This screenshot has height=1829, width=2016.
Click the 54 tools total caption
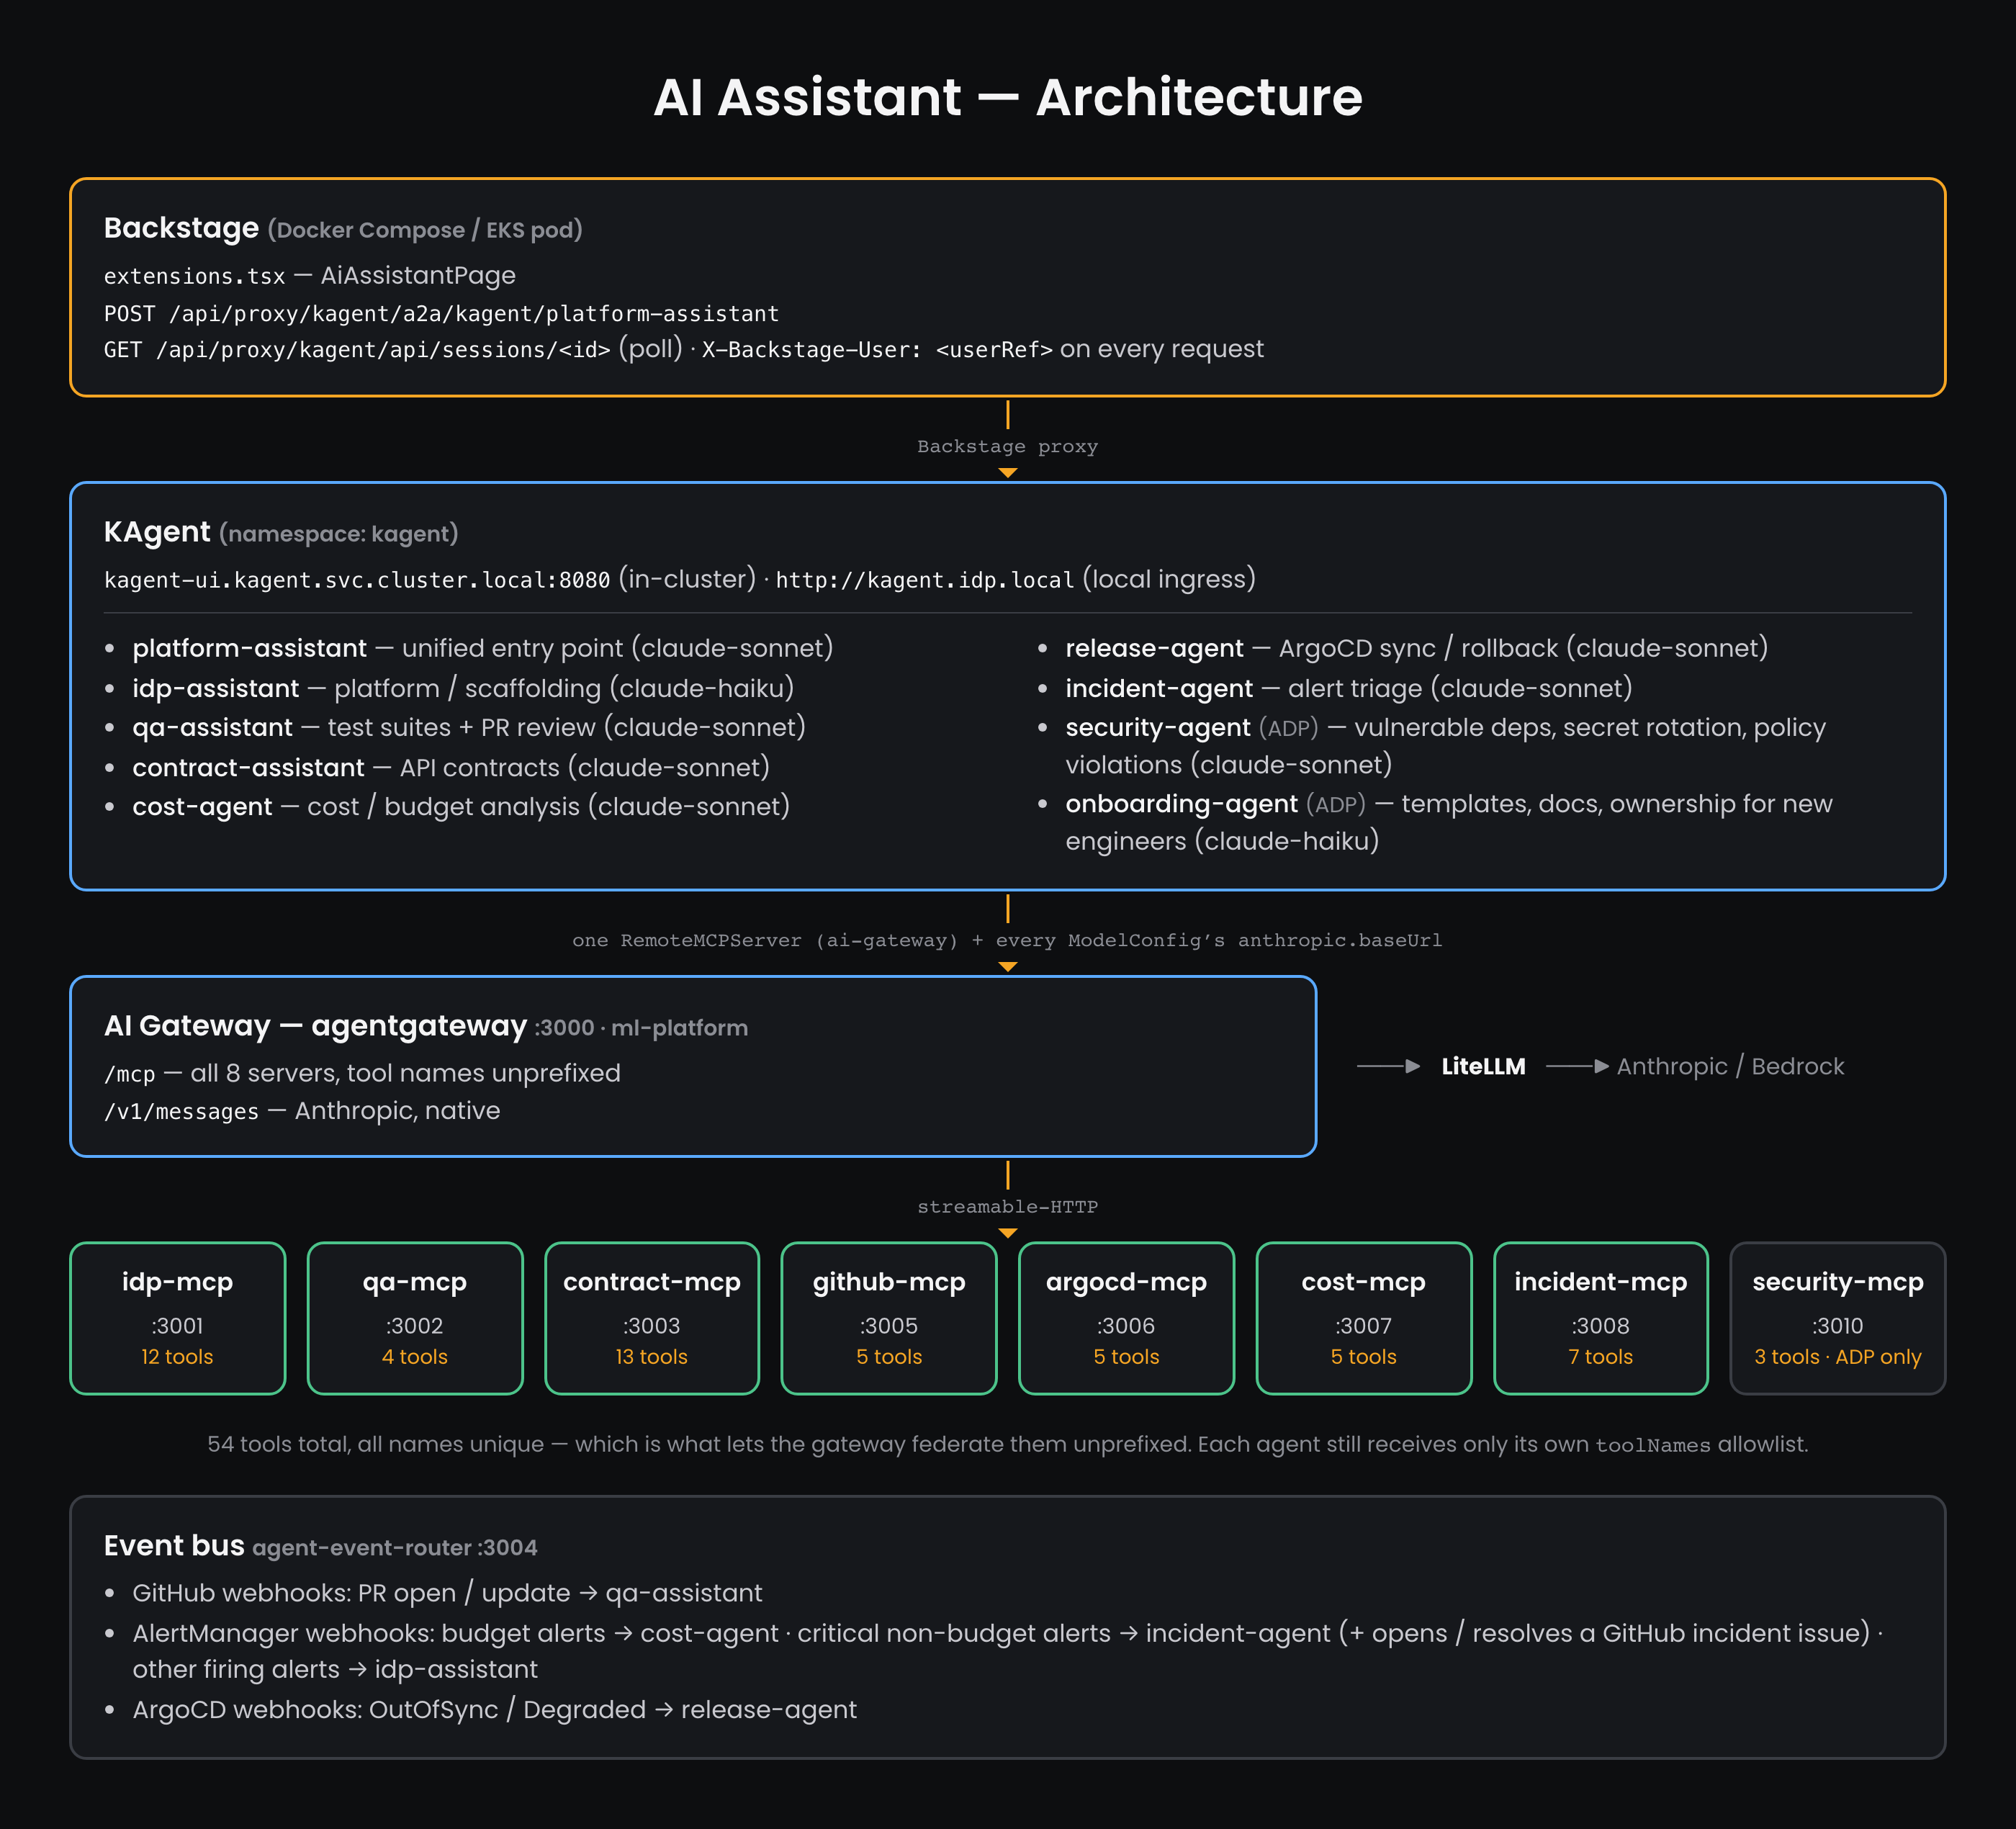(1007, 1444)
